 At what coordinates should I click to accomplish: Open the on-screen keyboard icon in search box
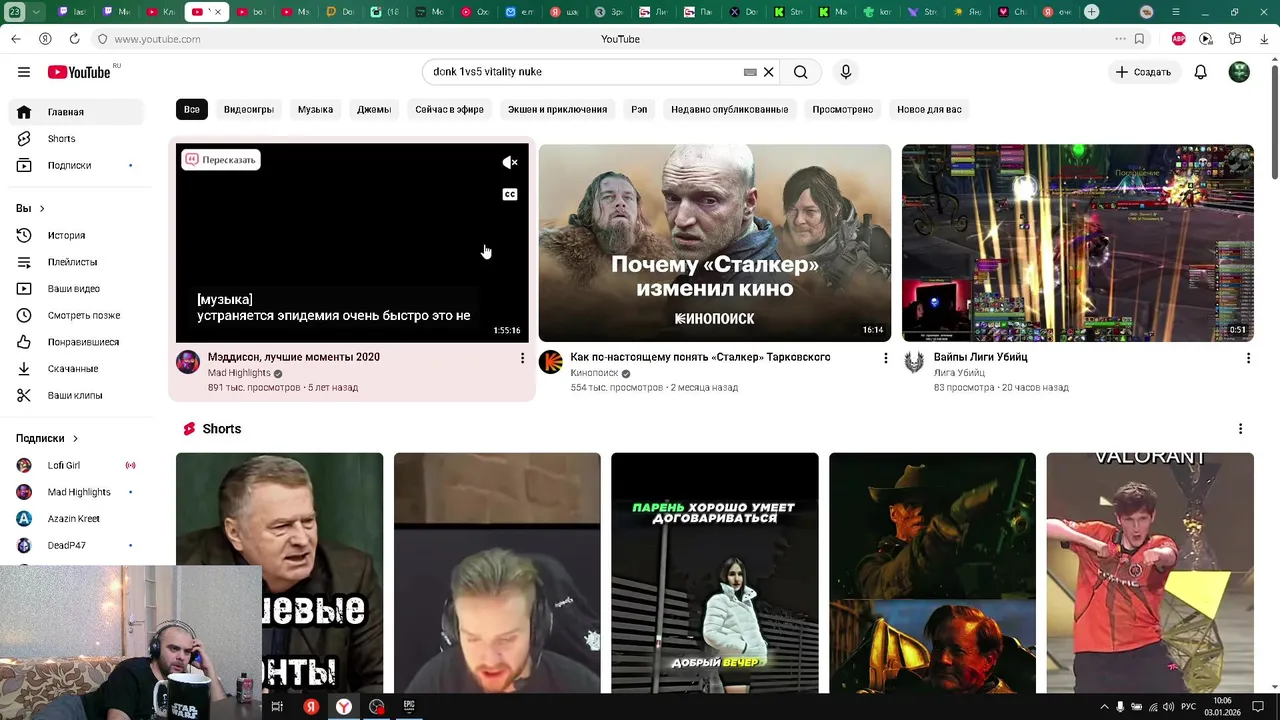[750, 72]
